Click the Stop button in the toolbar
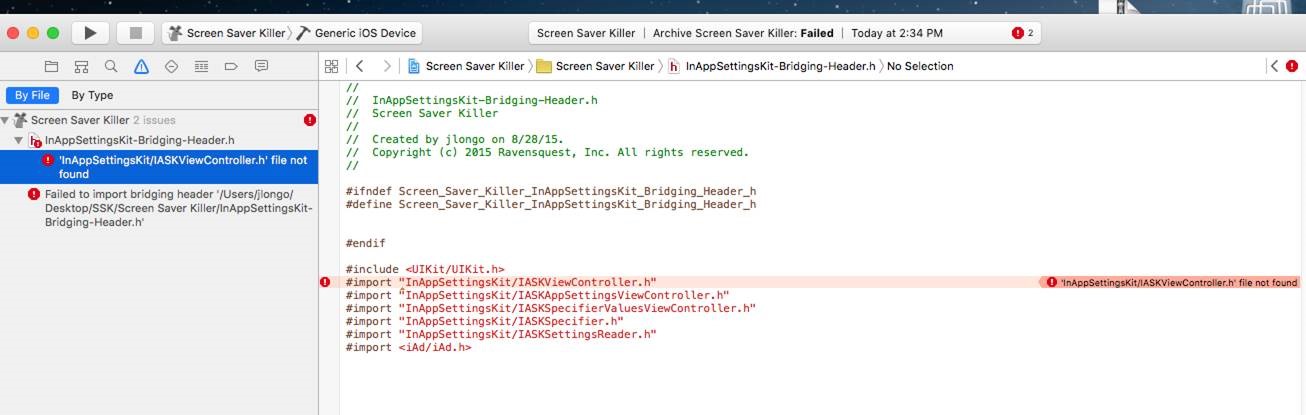 pyautogui.click(x=136, y=33)
